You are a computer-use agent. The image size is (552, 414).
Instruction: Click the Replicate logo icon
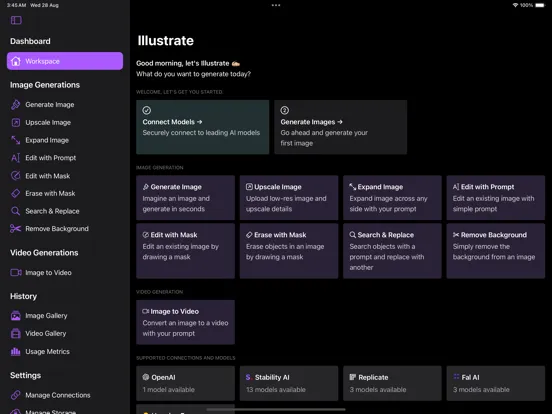click(x=352, y=377)
